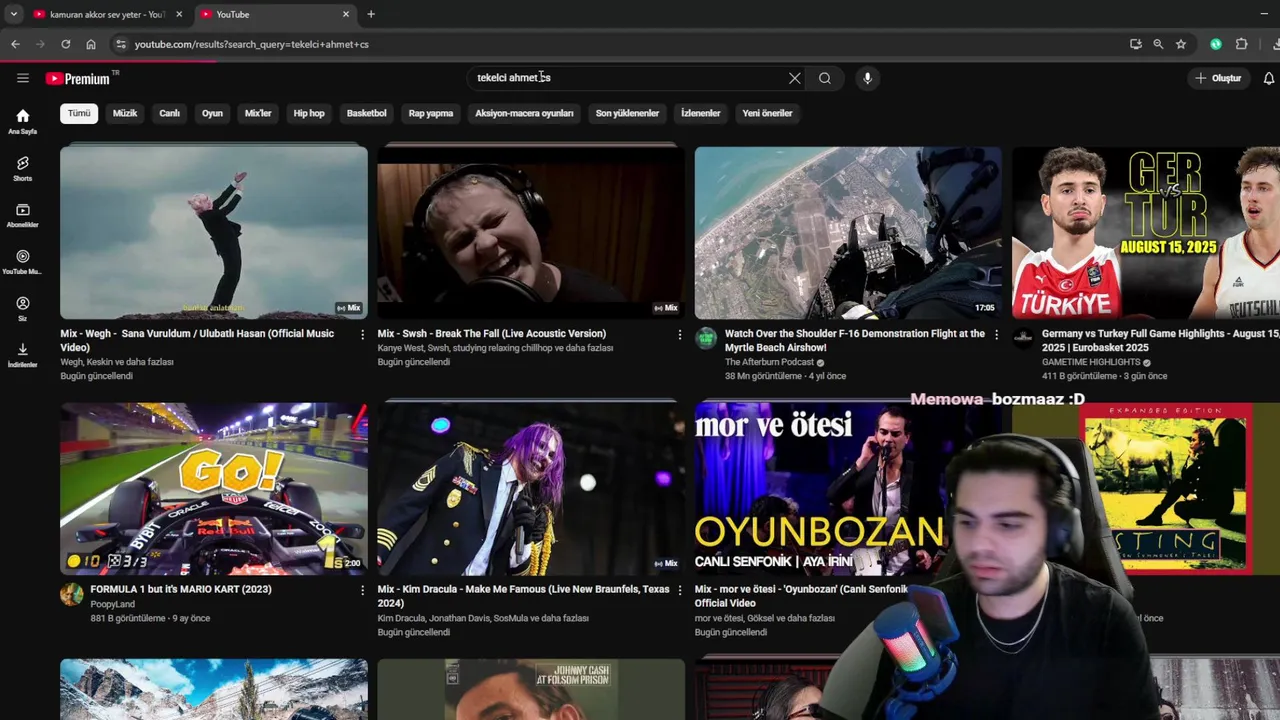
Task: Click the zoom magnifier in address bar
Action: [x=1158, y=44]
